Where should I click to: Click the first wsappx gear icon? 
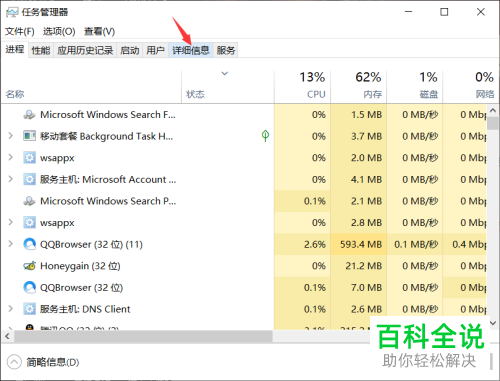coord(29,158)
